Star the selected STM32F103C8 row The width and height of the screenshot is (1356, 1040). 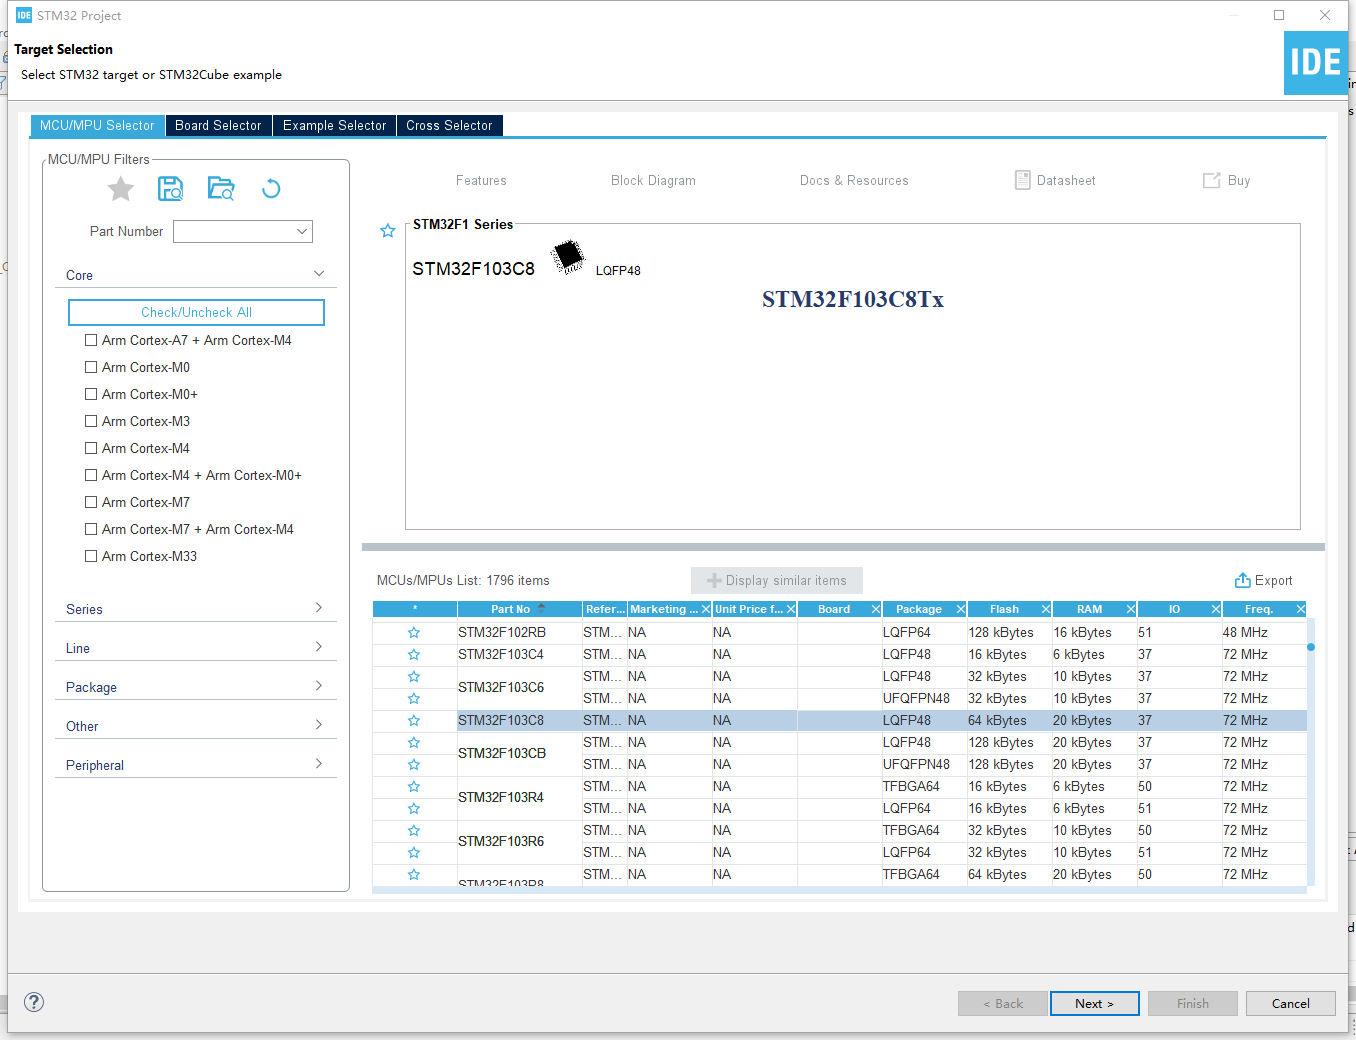pyautogui.click(x=414, y=721)
